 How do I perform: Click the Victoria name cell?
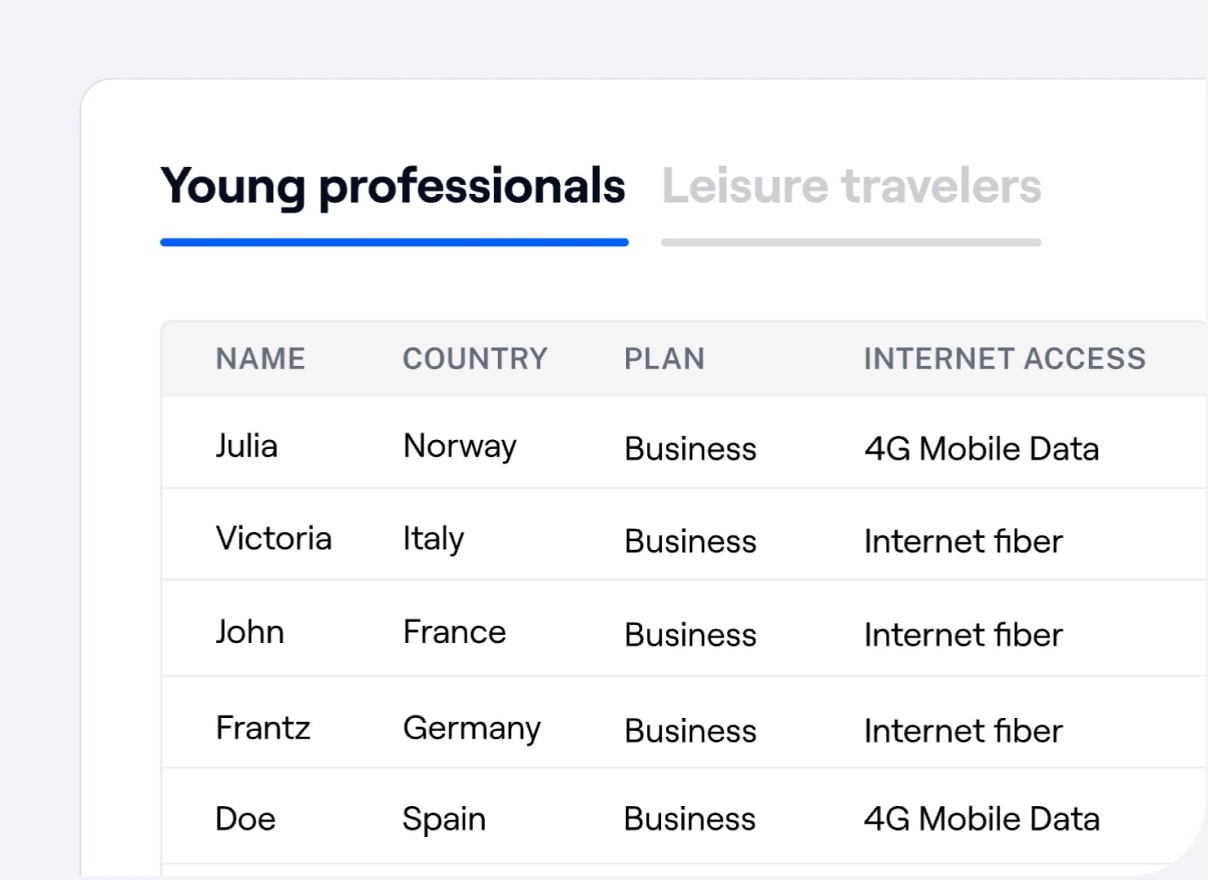[273, 539]
